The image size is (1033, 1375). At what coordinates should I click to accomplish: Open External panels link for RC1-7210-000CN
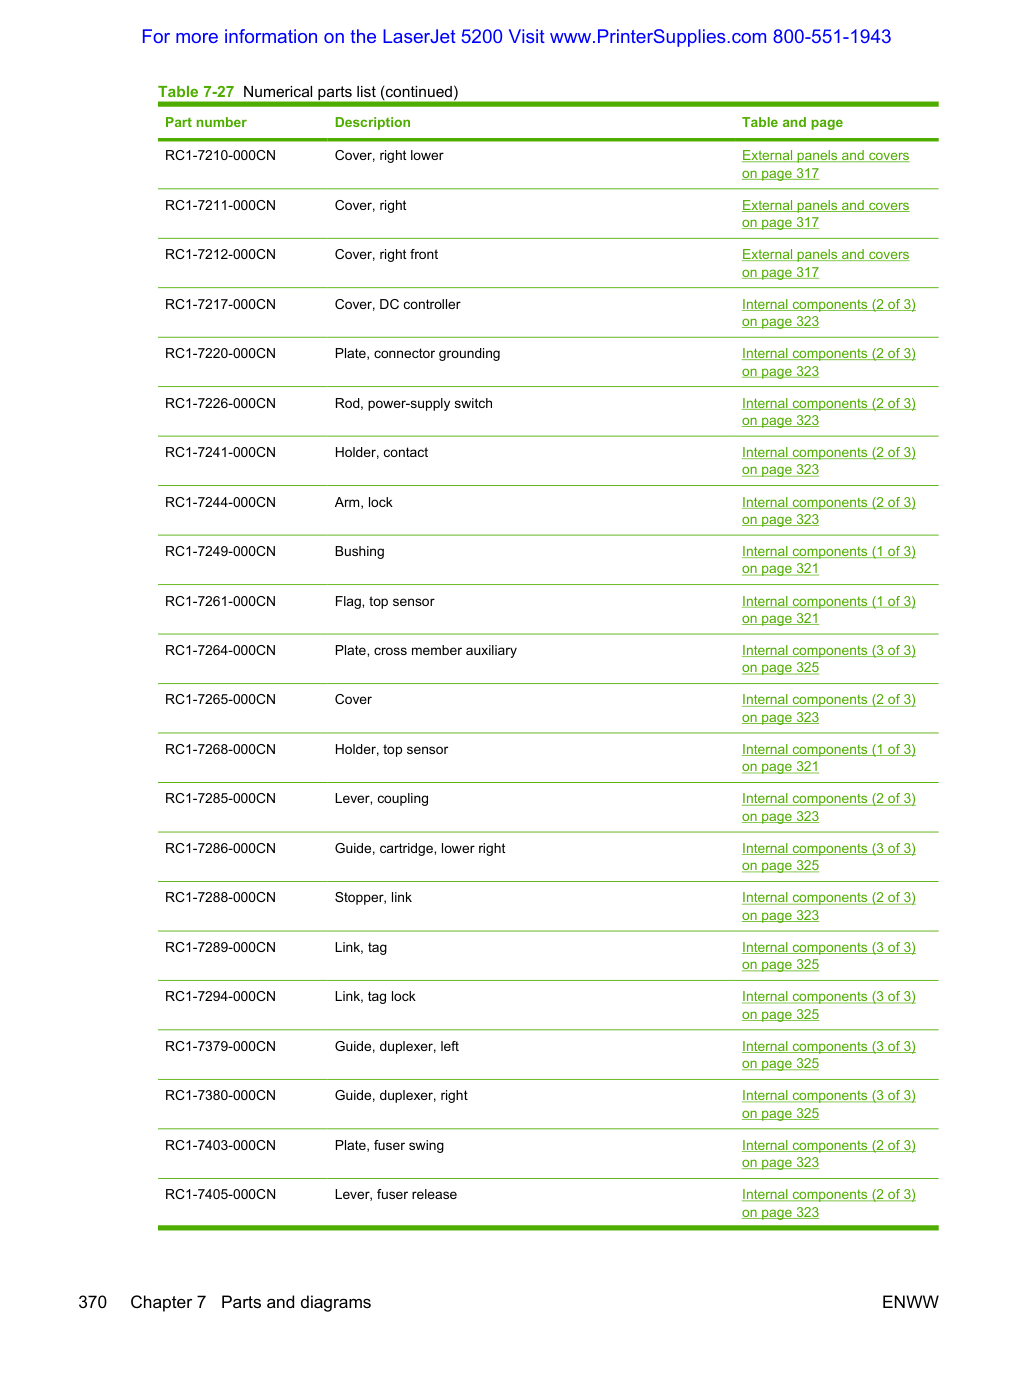click(x=825, y=164)
